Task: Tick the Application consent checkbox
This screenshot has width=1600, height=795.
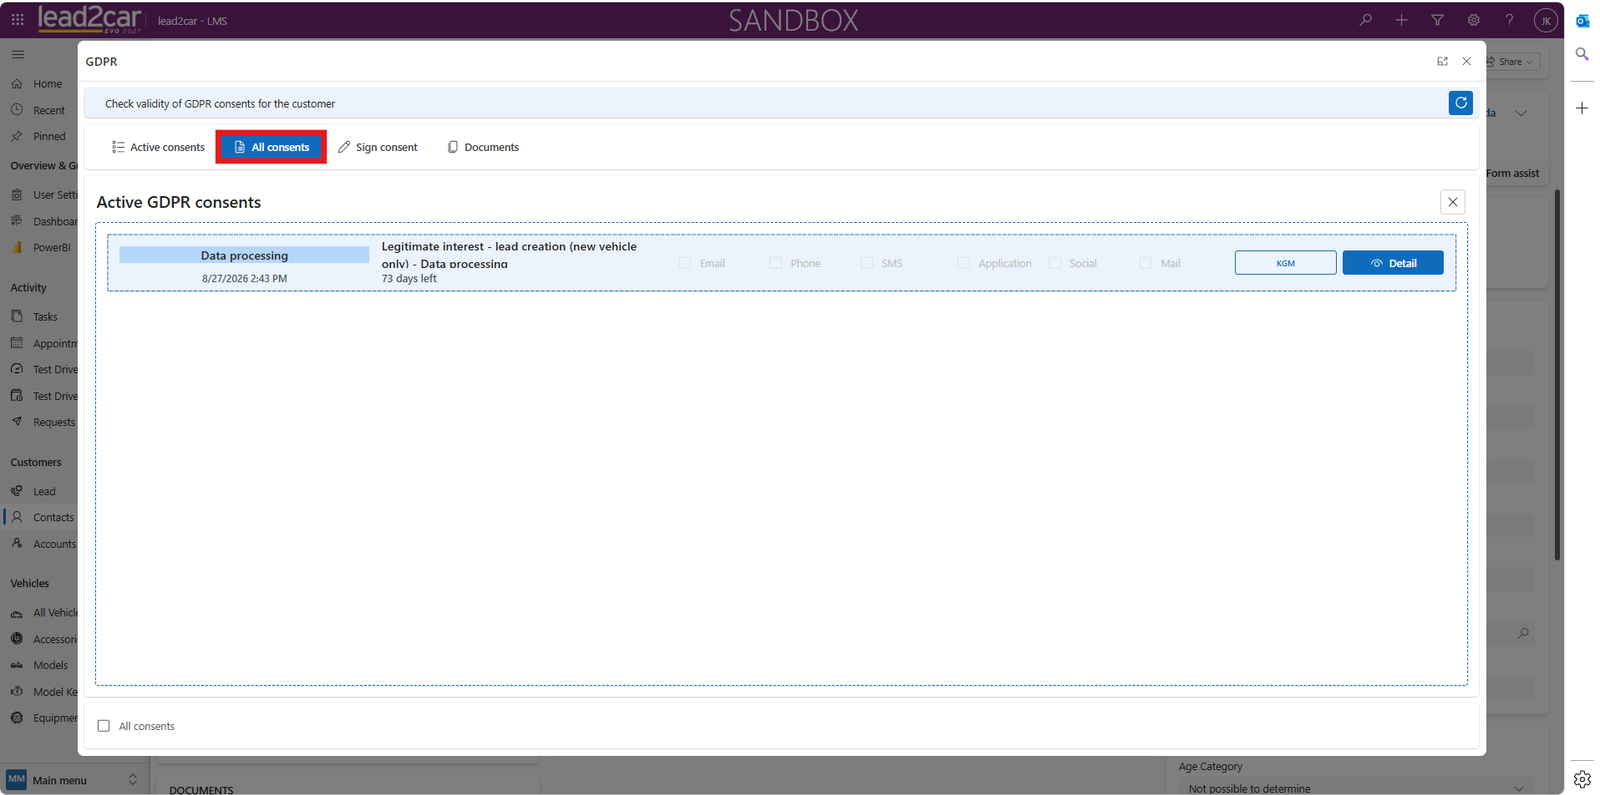Action: [x=963, y=263]
